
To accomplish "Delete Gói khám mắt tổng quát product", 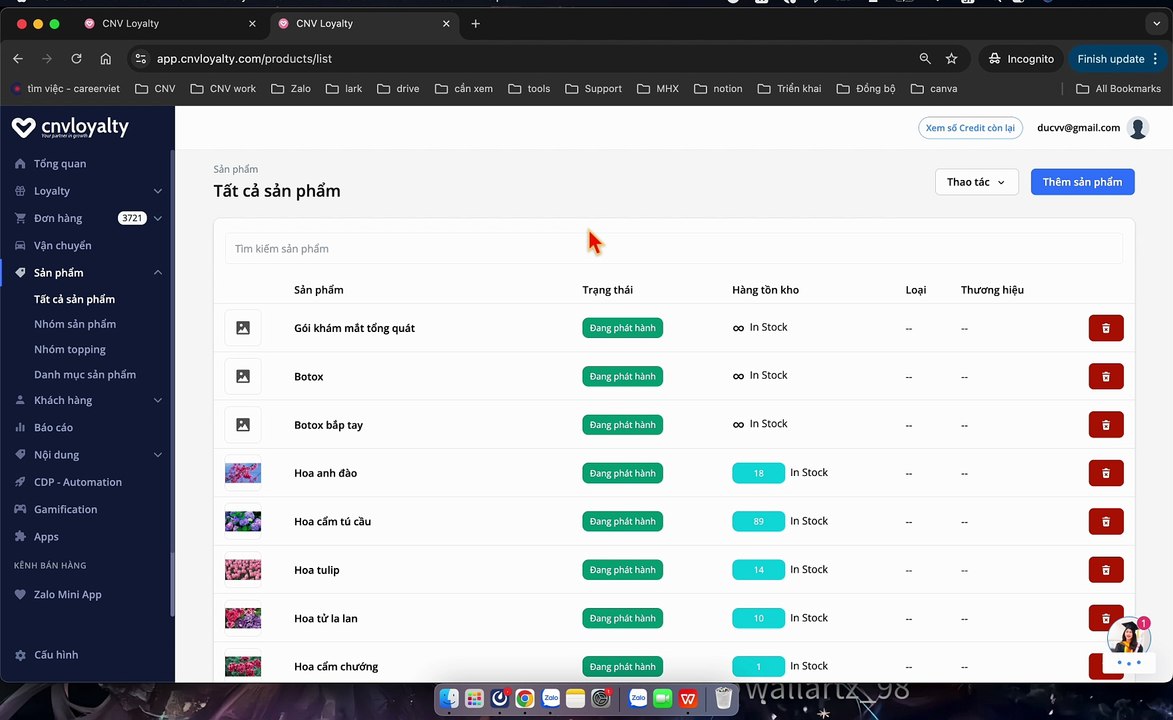I will pyautogui.click(x=1106, y=328).
